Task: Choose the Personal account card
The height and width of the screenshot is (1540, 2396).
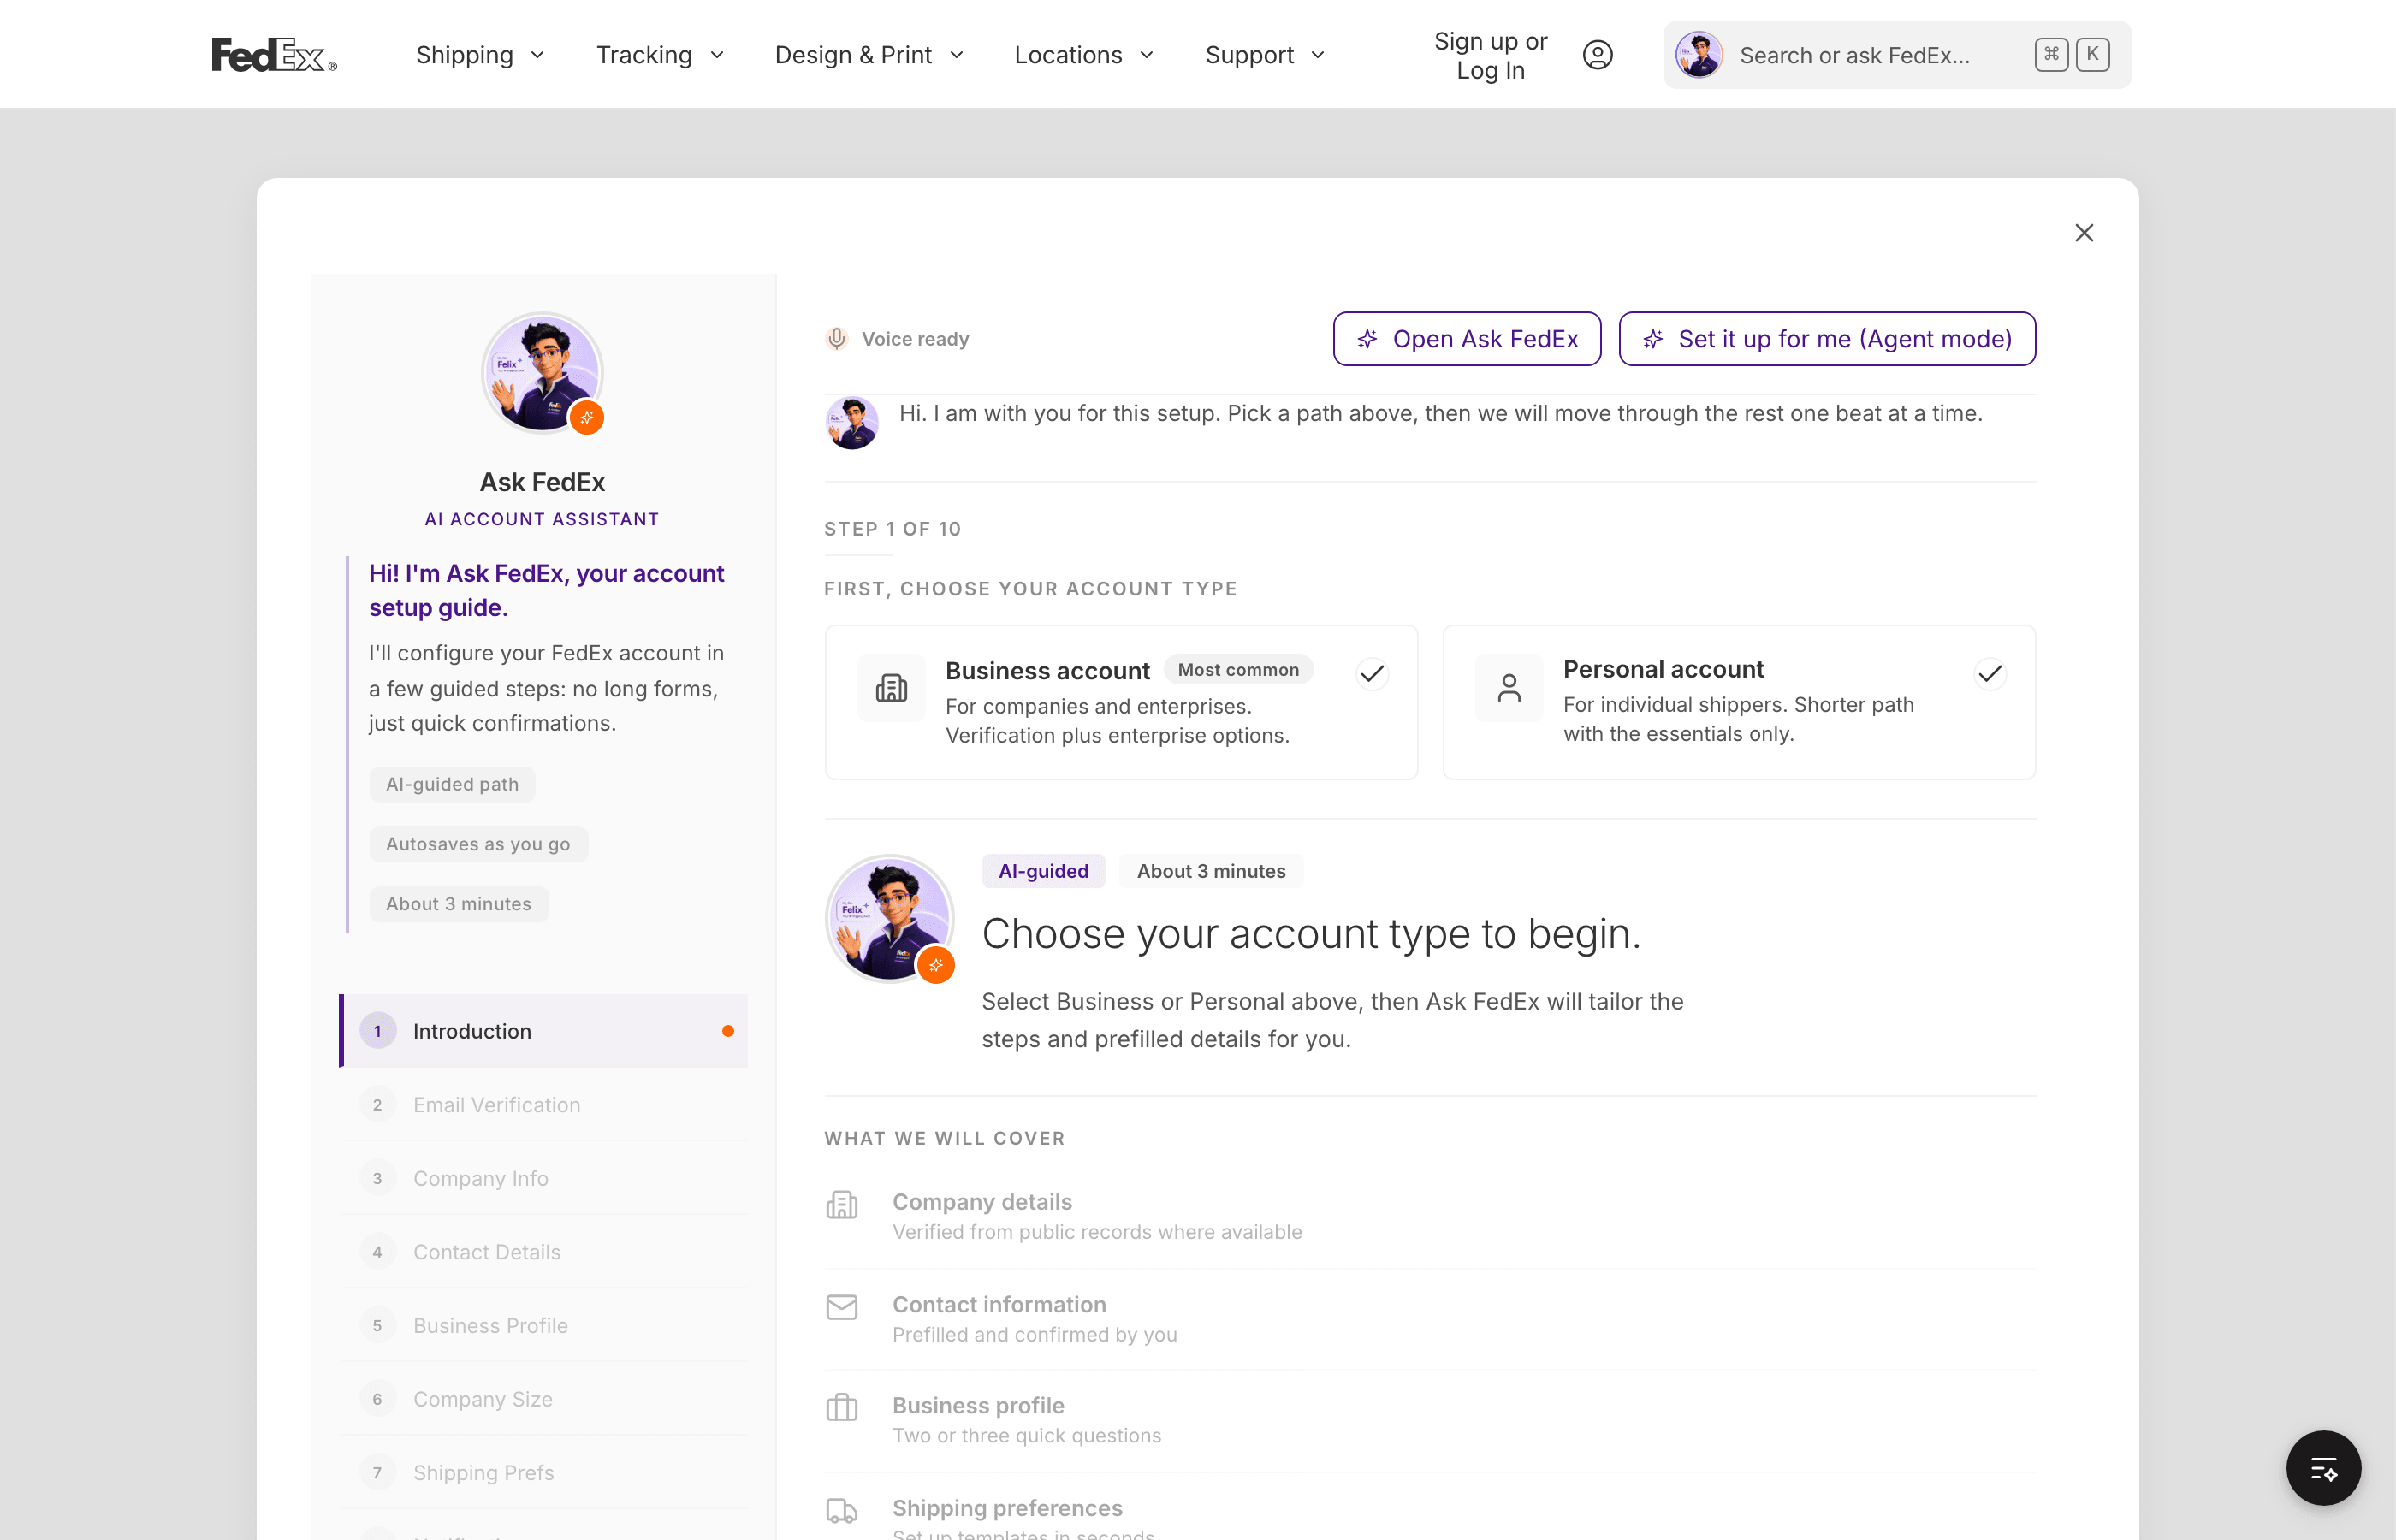Action: pos(1739,702)
